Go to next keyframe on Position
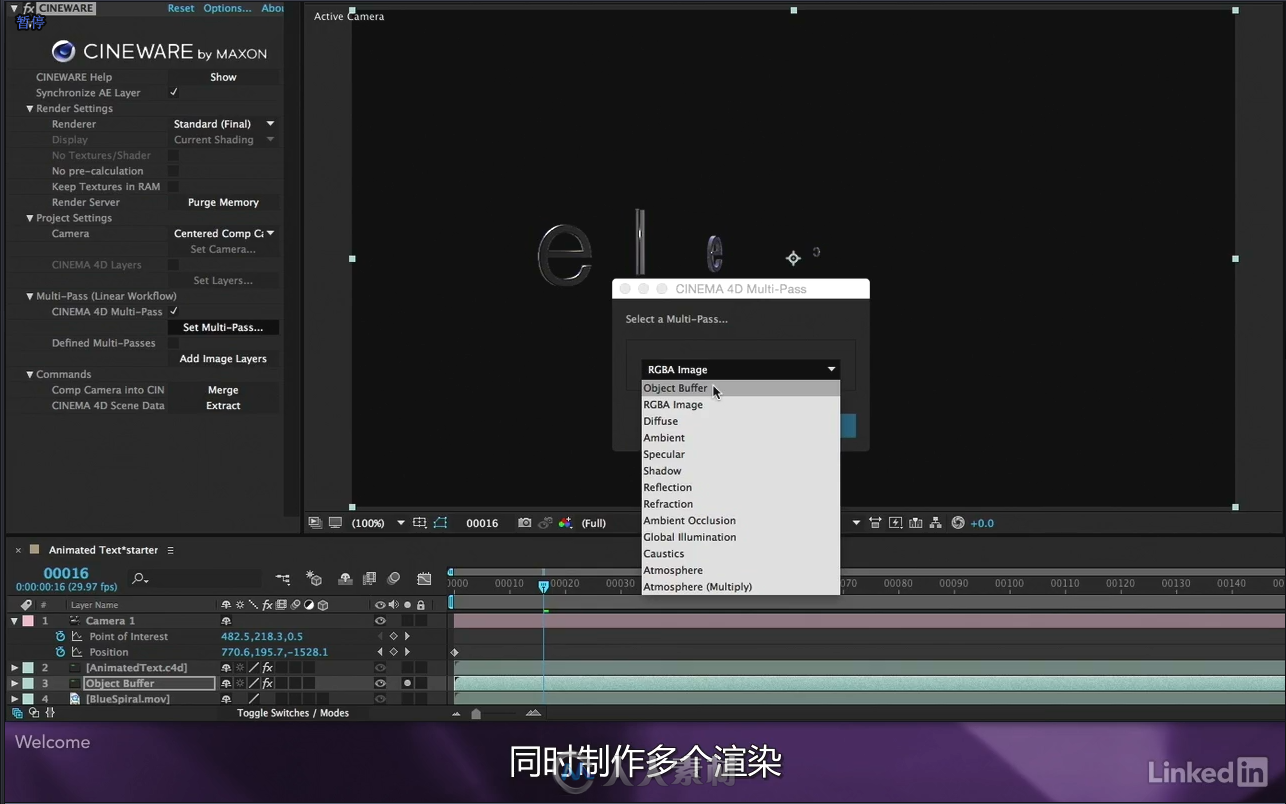This screenshot has height=804, width=1286. (407, 652)
